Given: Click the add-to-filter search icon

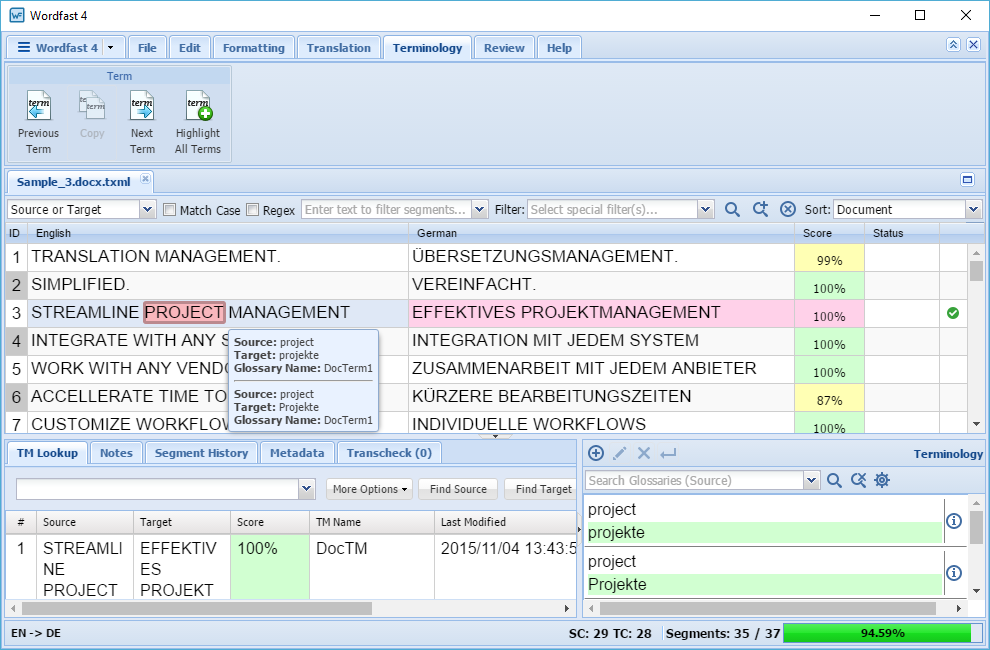Looking at the screenshot, I should pos(760,210).
